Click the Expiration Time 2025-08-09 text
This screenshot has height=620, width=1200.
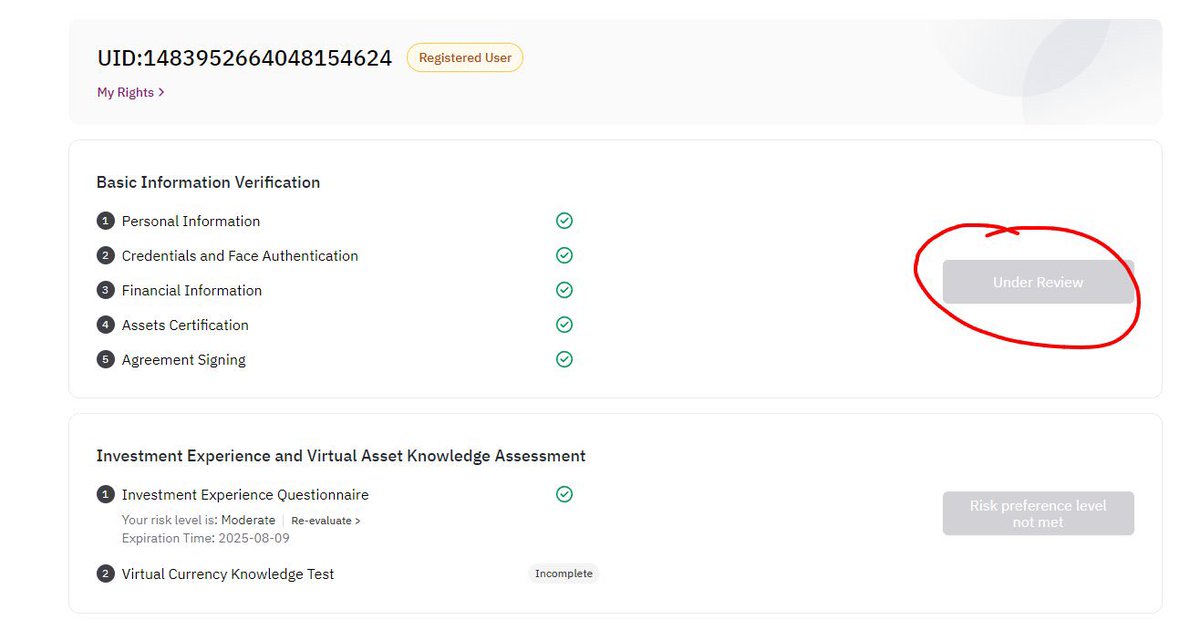pos(206,538)
